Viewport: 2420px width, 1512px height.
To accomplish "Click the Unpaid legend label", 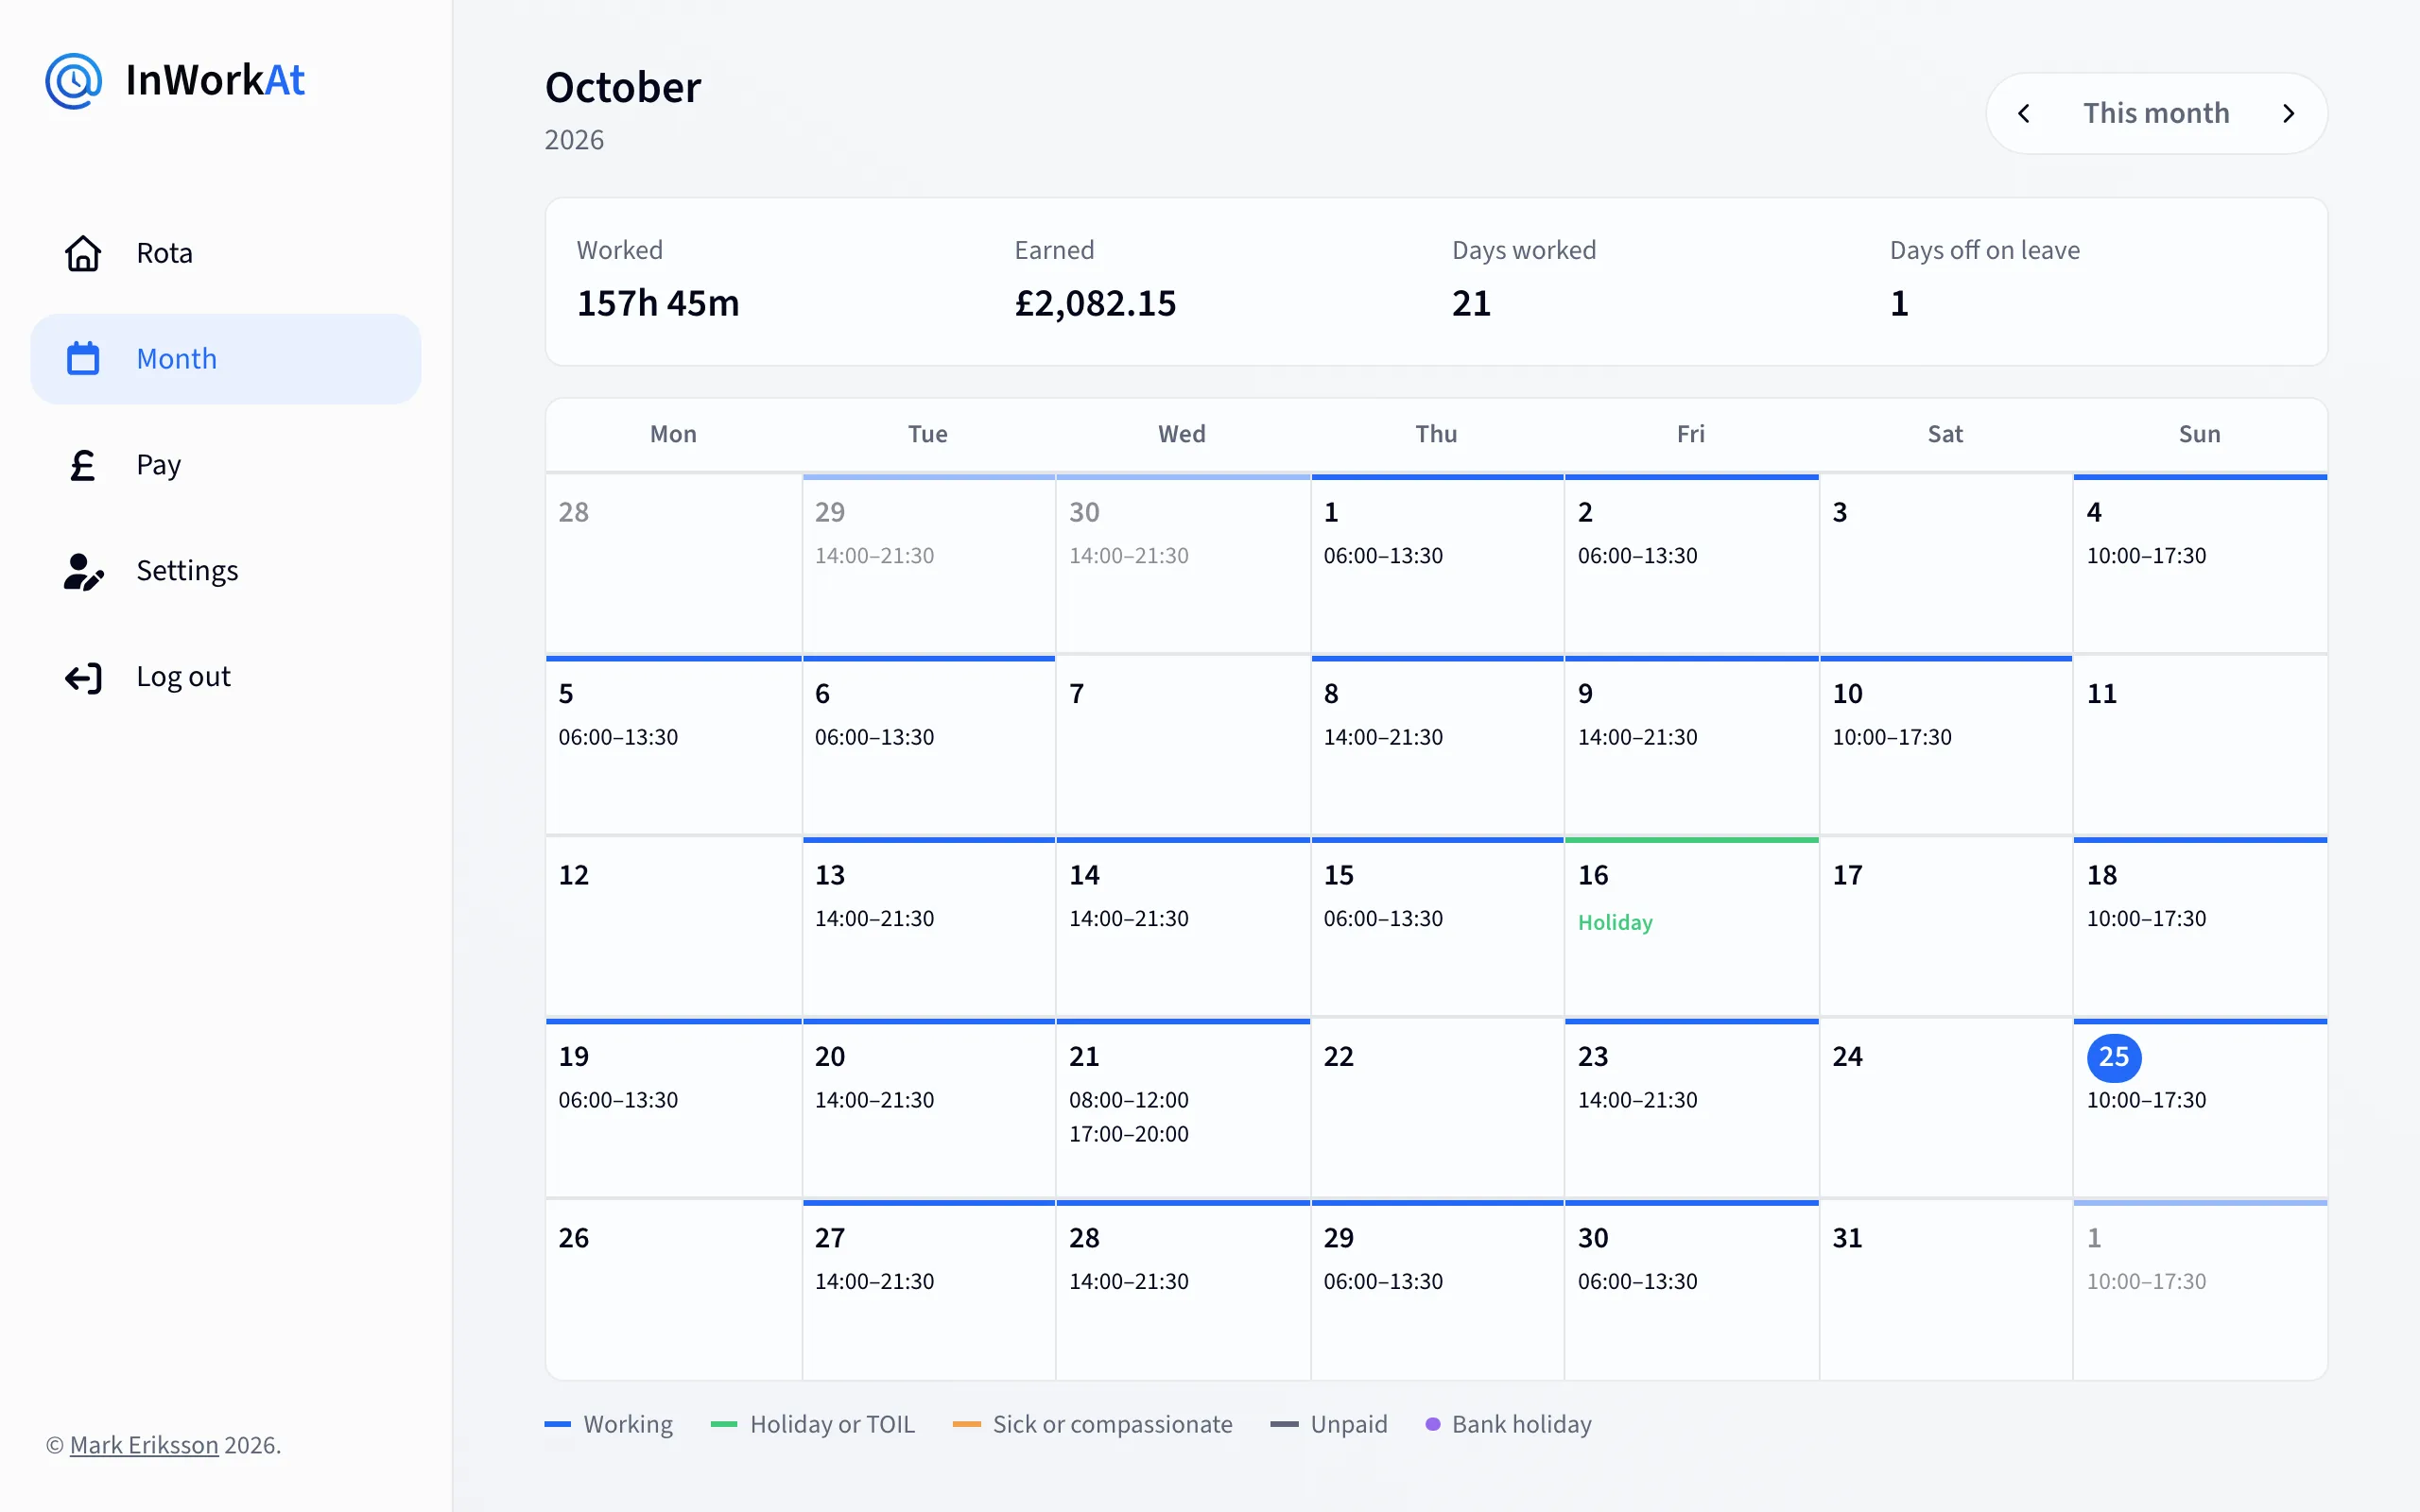I will pos(1349,1424).
